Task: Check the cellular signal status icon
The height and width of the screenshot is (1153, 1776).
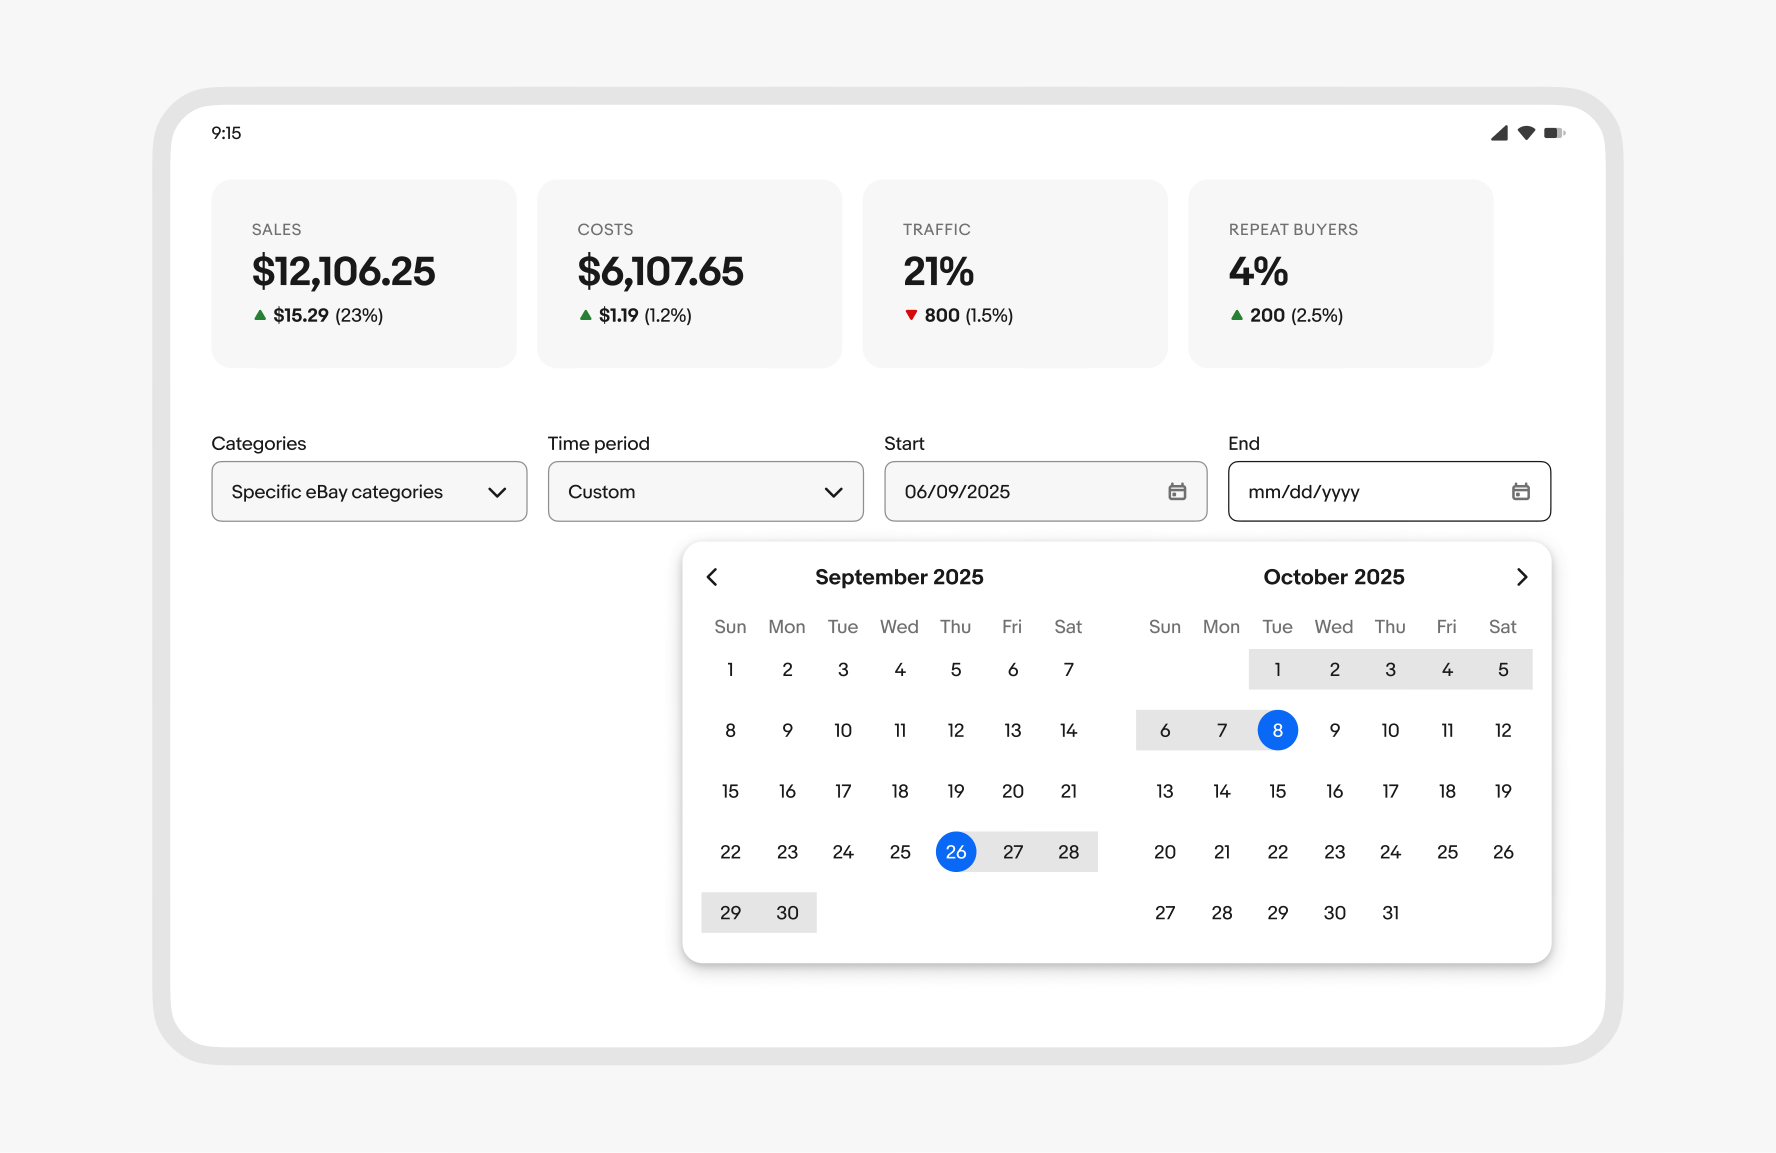Action: [1499, 133]
